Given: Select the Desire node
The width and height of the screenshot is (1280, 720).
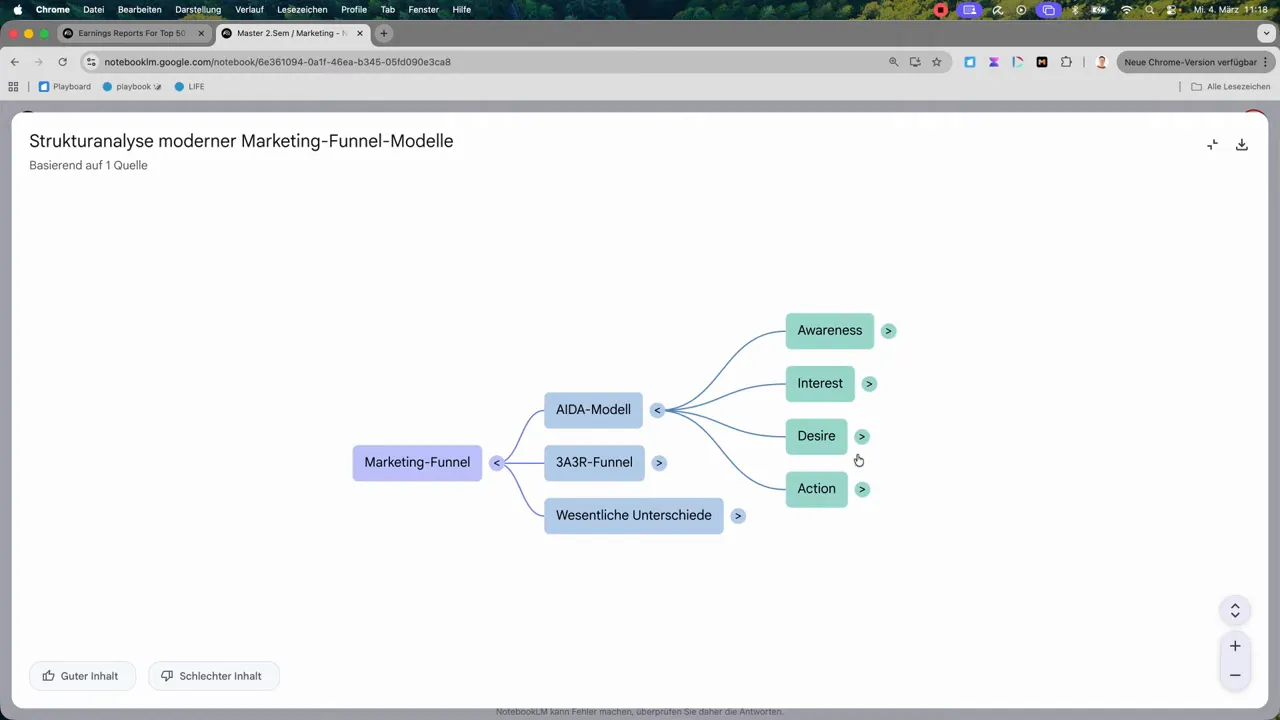Looking at the screenshot, I should pyautogui.click(x=816, y=437).
